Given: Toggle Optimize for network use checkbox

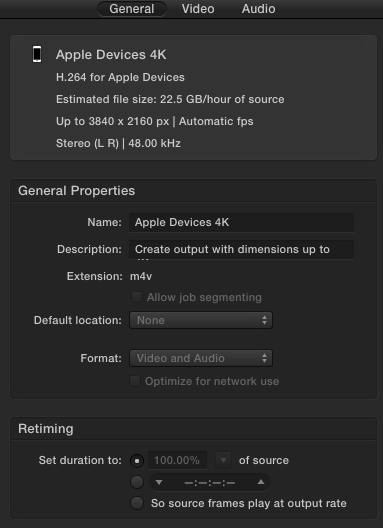Looking at the screenshot, I should click(135, 381).
